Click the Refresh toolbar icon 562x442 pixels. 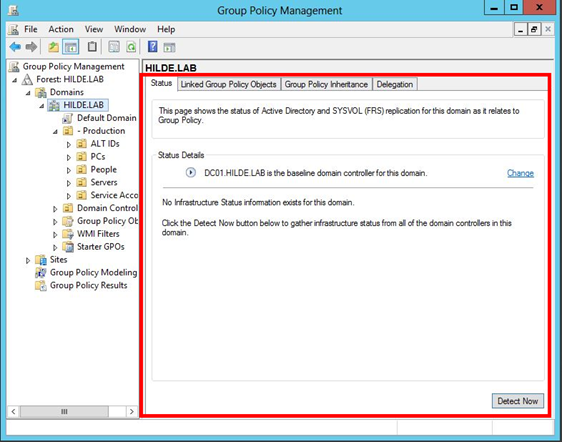[x=131, y=47]
